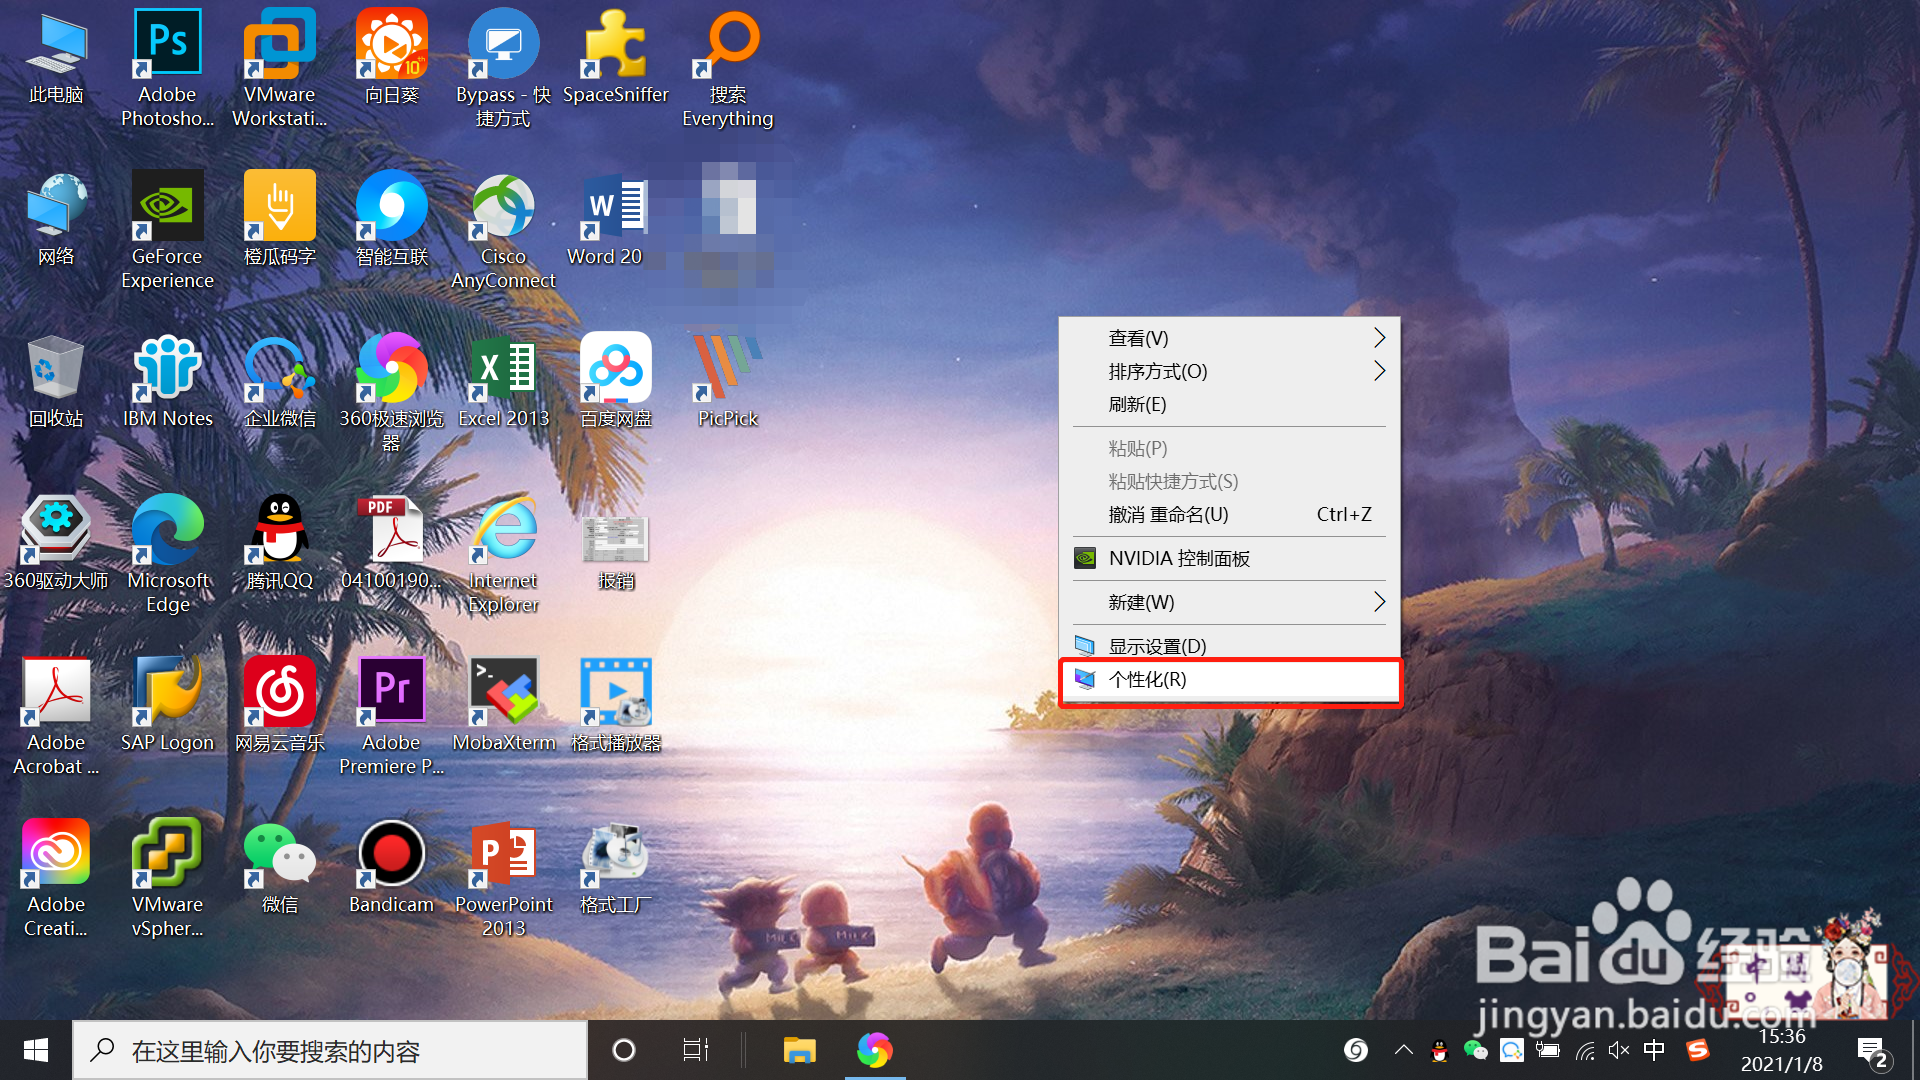The image size is (1920, 1080).
Task: Click the taskbar search input box
Action: click(x=330, y=1050)
